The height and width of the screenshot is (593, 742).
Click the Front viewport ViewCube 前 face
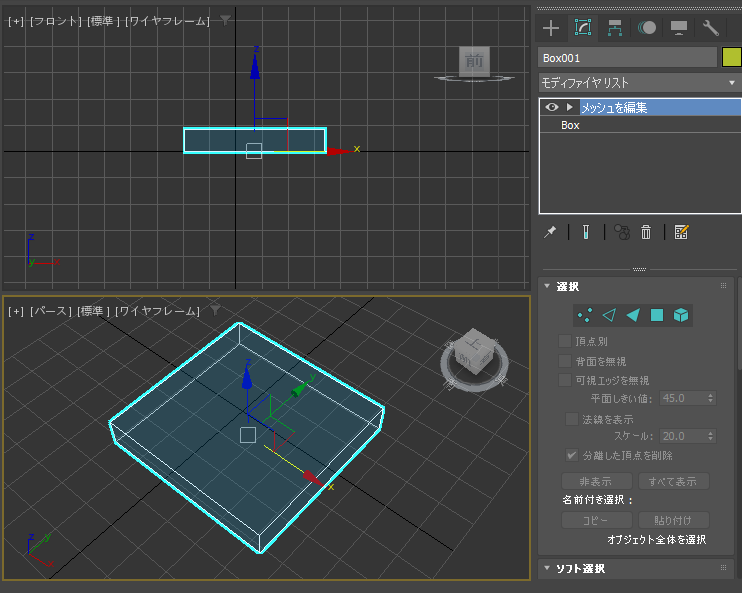coord(474,61)
